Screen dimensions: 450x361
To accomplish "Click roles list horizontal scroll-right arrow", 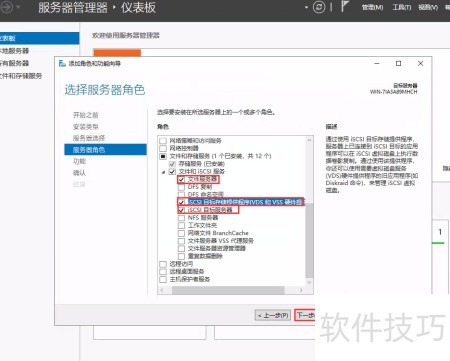I will point(301,290).
